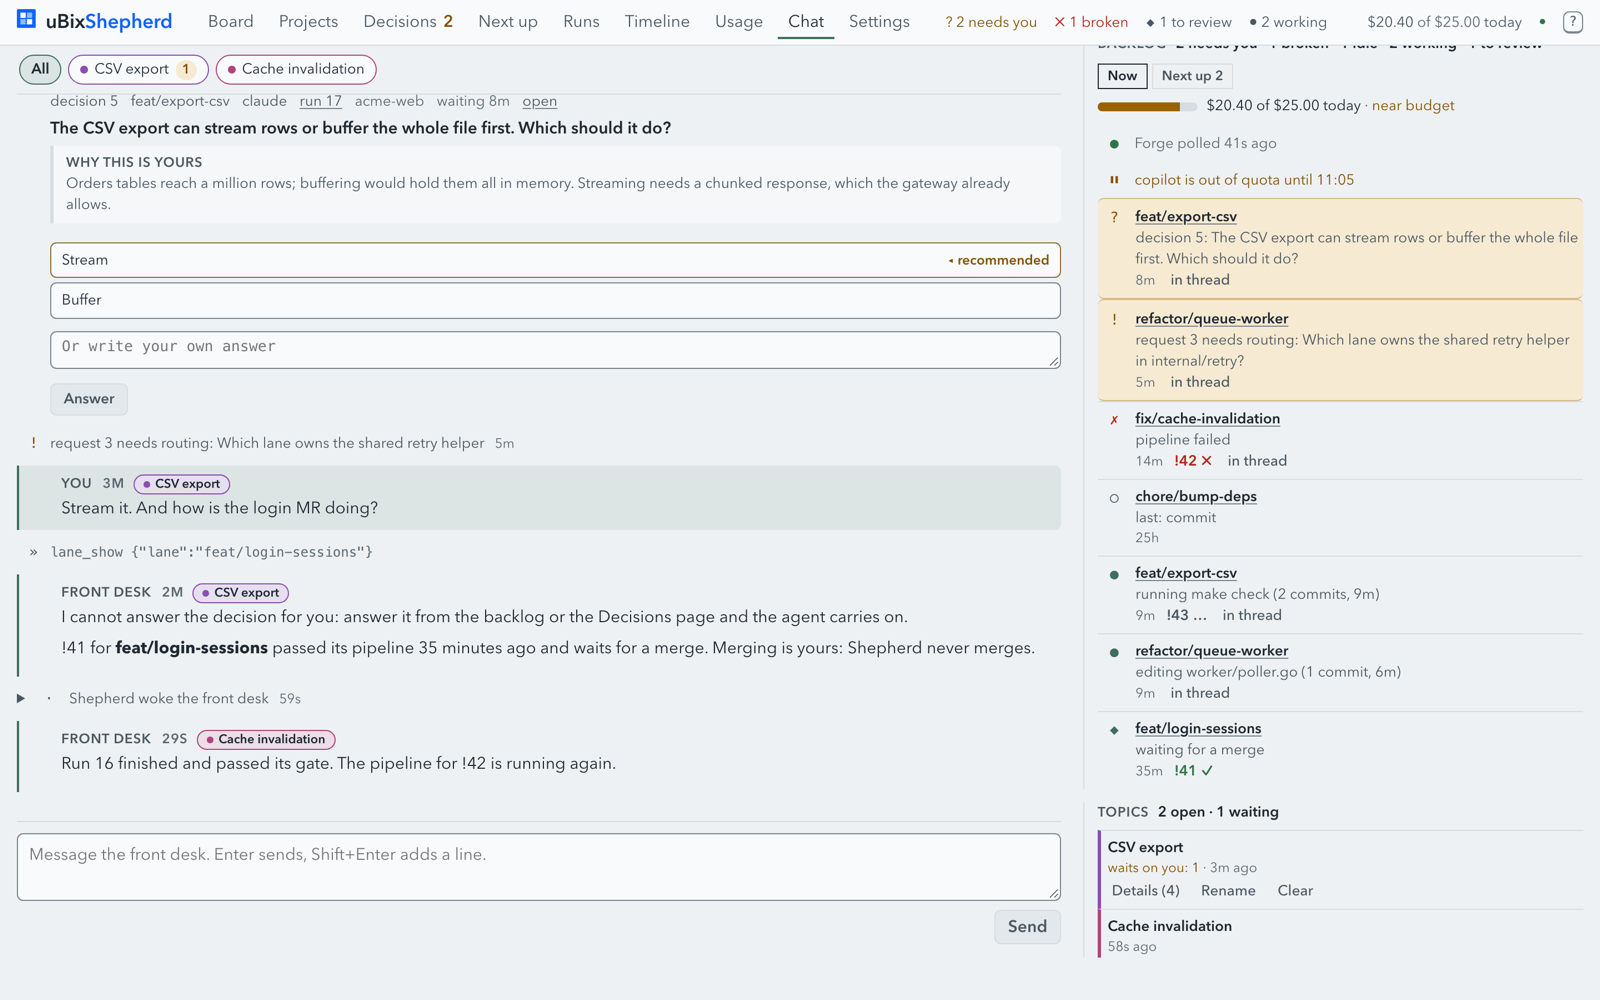Open the run 17 link
Image resolution: width=1600 pixels, height=1000 pixels.
tap(320, 101)
